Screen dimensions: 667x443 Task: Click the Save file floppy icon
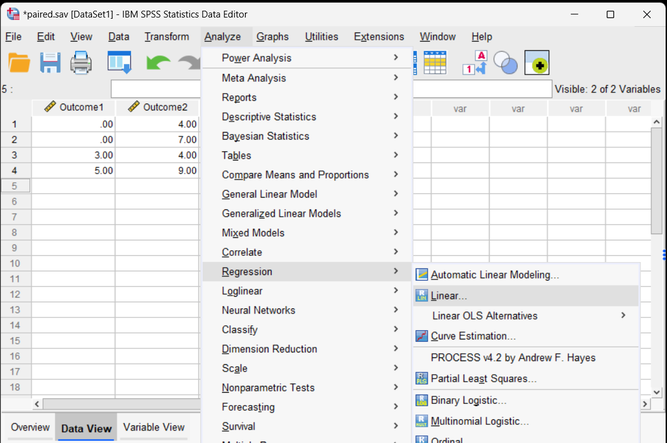click(50, 63)
